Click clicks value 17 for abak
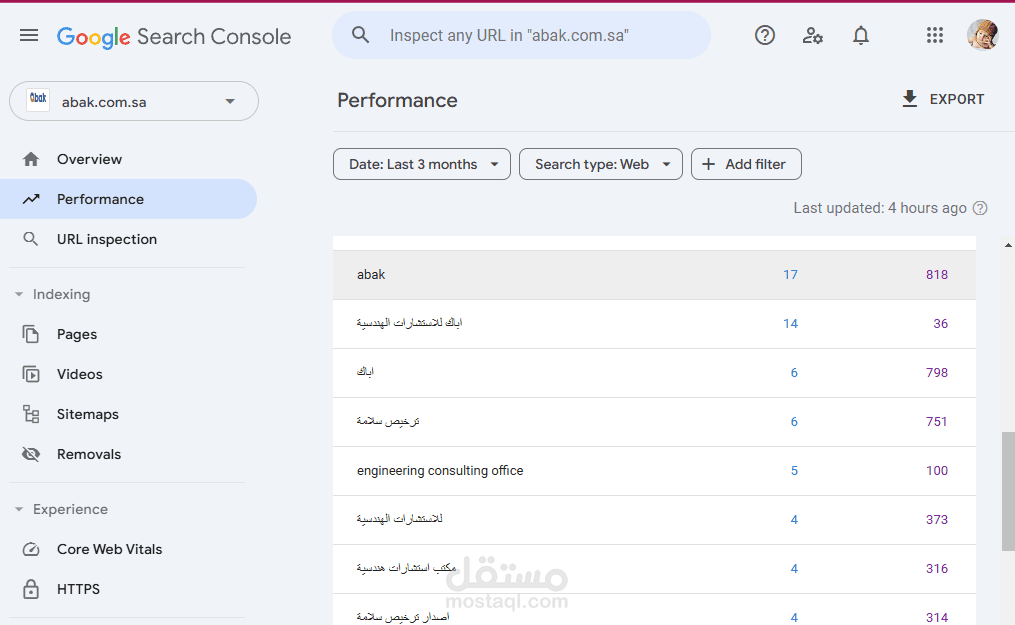This screenshot has width=1015, height=625. coord(790,275)
